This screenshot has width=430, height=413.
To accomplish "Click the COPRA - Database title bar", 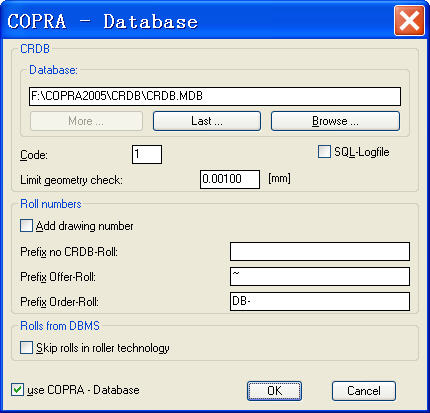I will click(200, 21).
